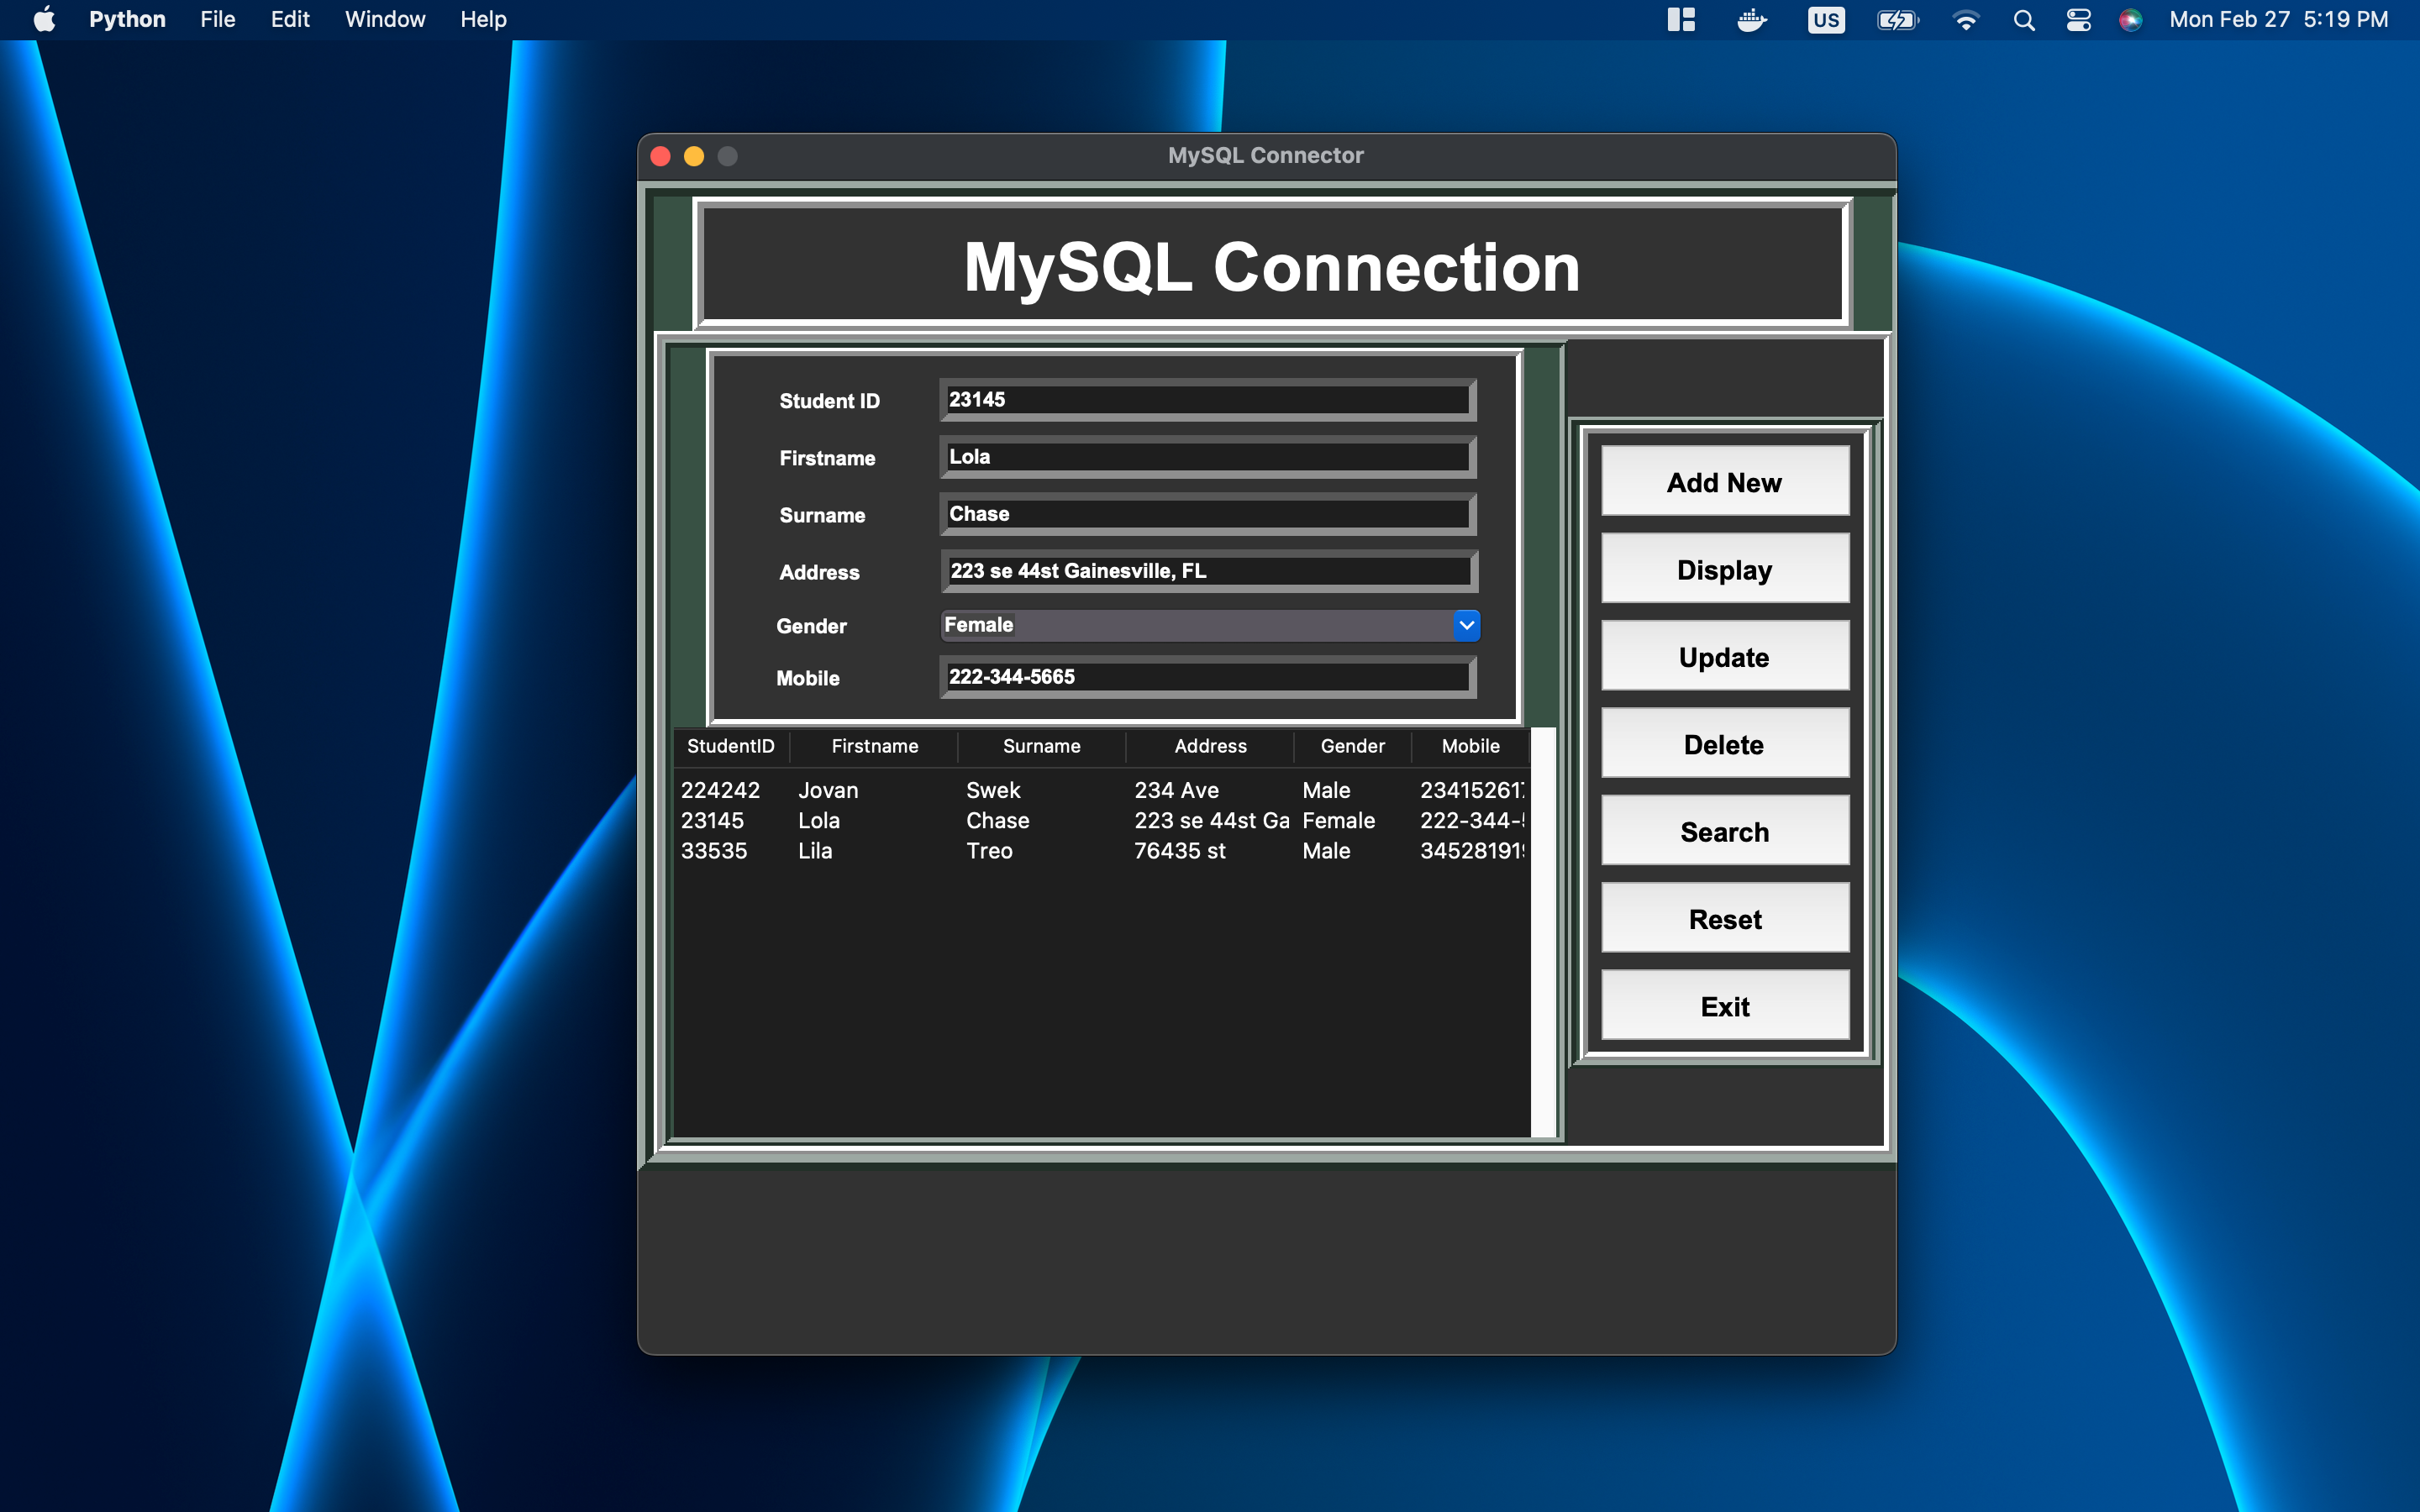
Task: Click the Display button
Action: pyautogui.click(x=1724, y=569)
